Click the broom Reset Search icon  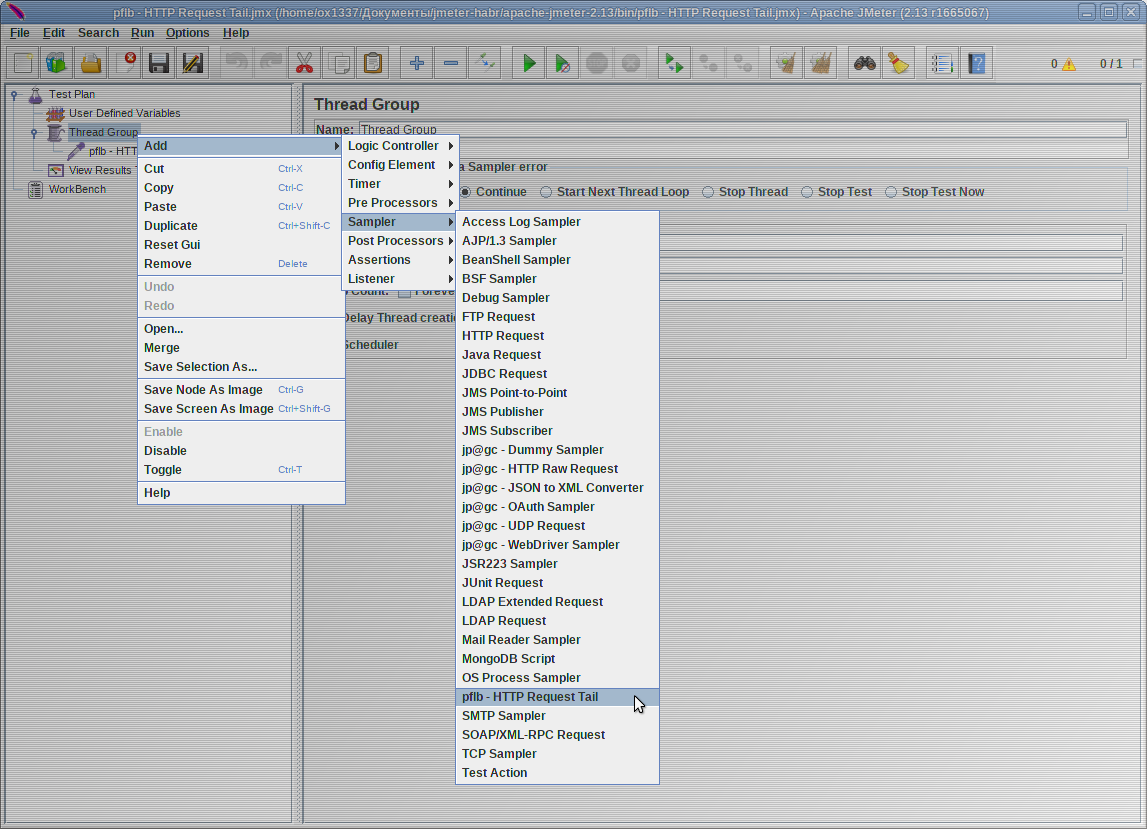899,64
